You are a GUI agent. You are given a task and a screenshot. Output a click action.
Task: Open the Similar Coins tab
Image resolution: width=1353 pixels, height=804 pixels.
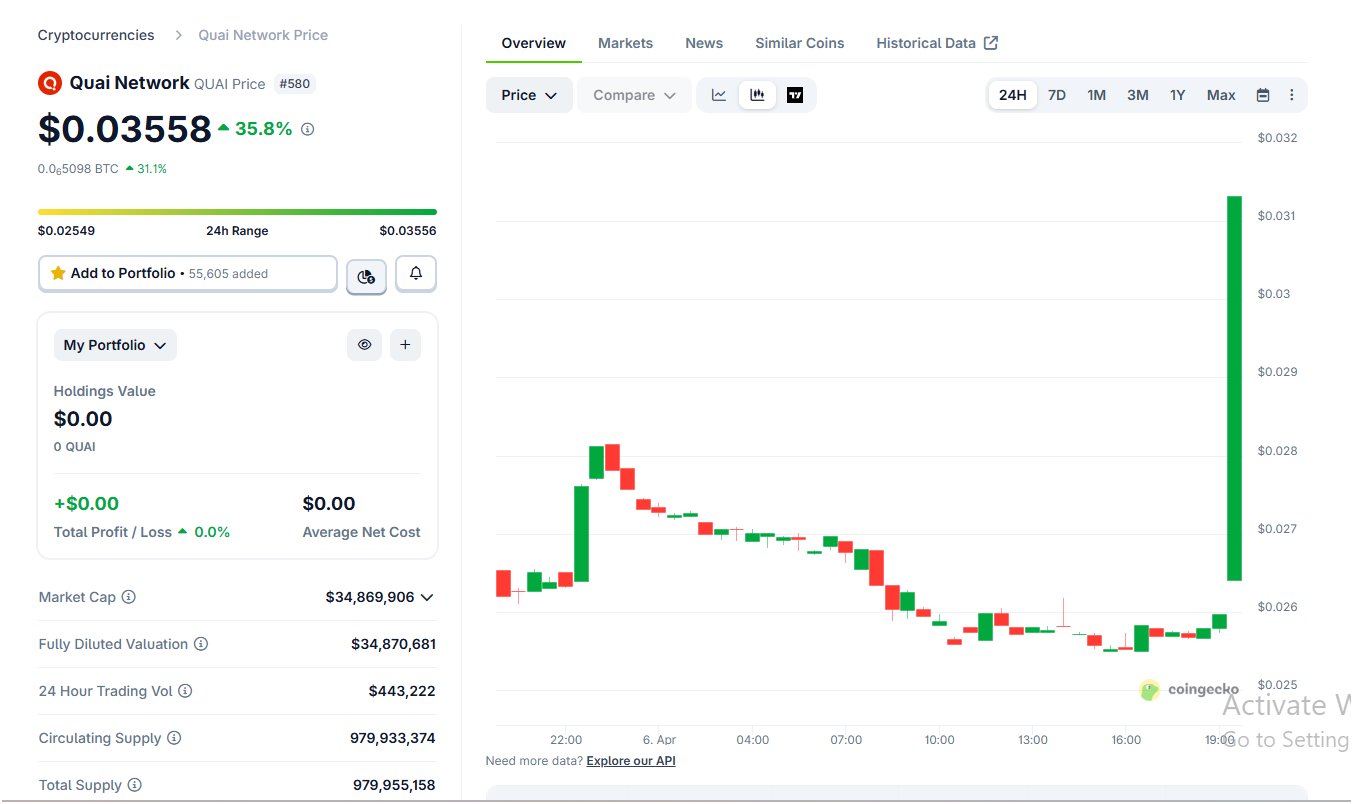[x=799, y=43]
